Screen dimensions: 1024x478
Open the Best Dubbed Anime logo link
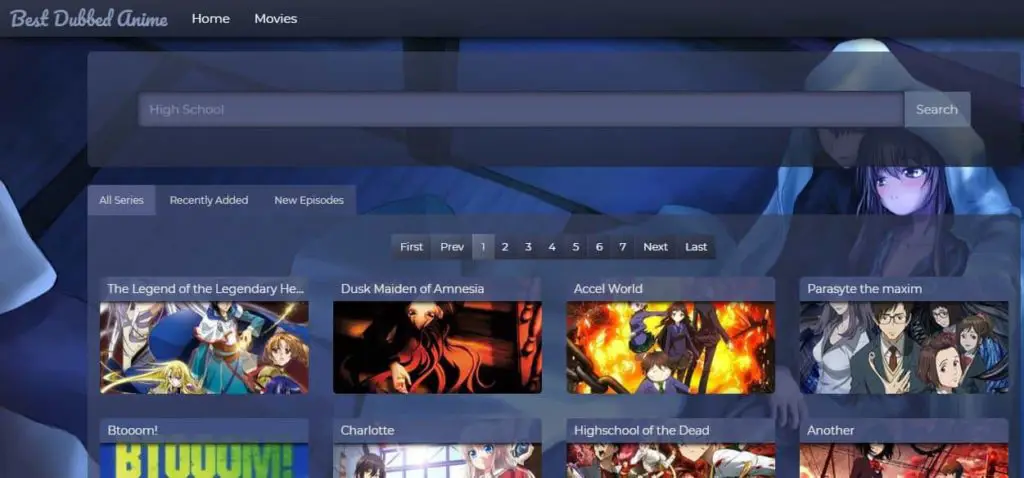pos(89,18)
